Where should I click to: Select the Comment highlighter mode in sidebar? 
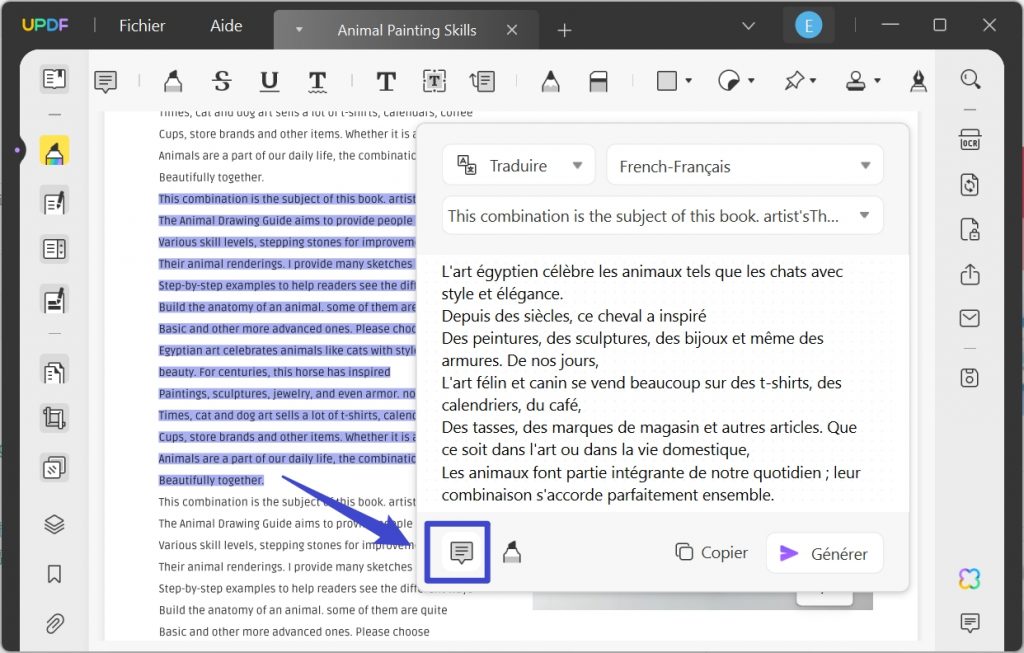pyautogui.click(x=54, y=151)
